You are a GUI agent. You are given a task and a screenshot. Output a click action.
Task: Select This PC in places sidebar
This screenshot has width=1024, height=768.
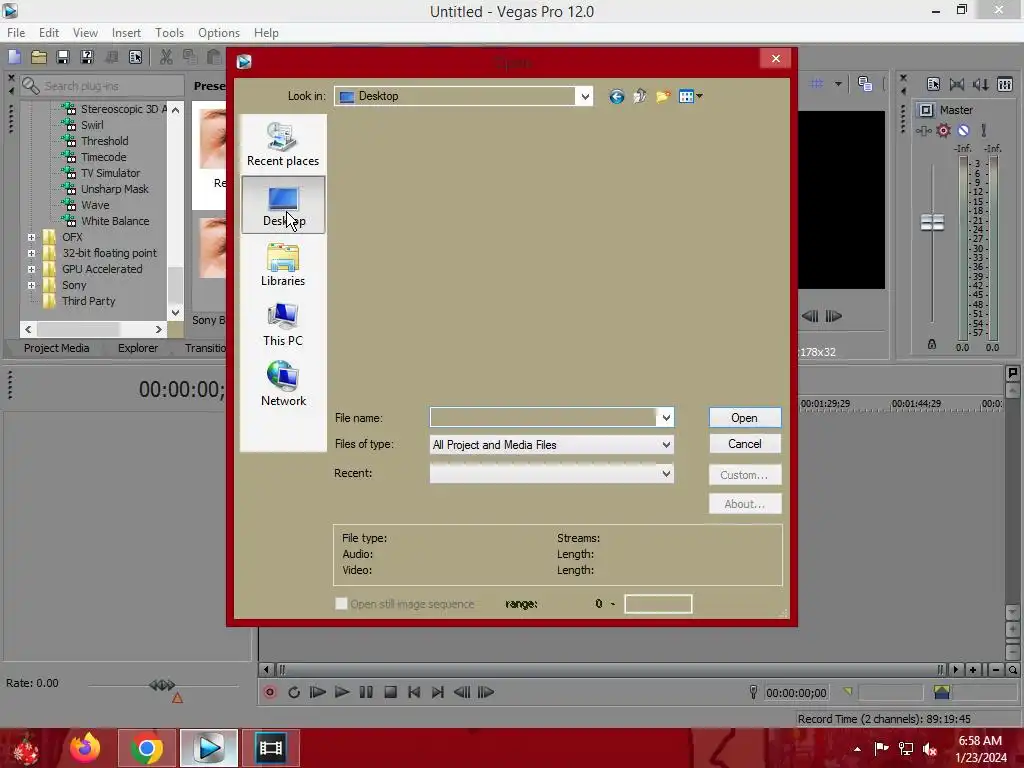pyautogui.click(x=283, y=325)
